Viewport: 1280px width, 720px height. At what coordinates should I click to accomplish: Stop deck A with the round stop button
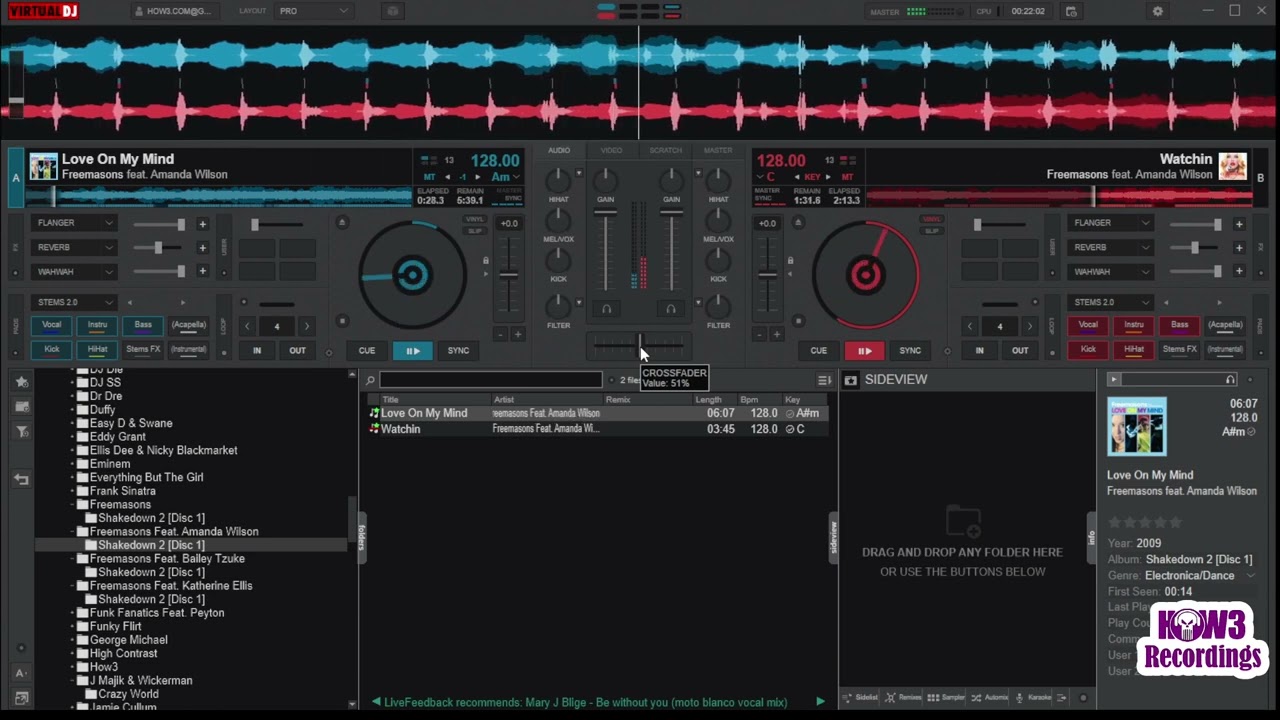(x=342, y=321)
